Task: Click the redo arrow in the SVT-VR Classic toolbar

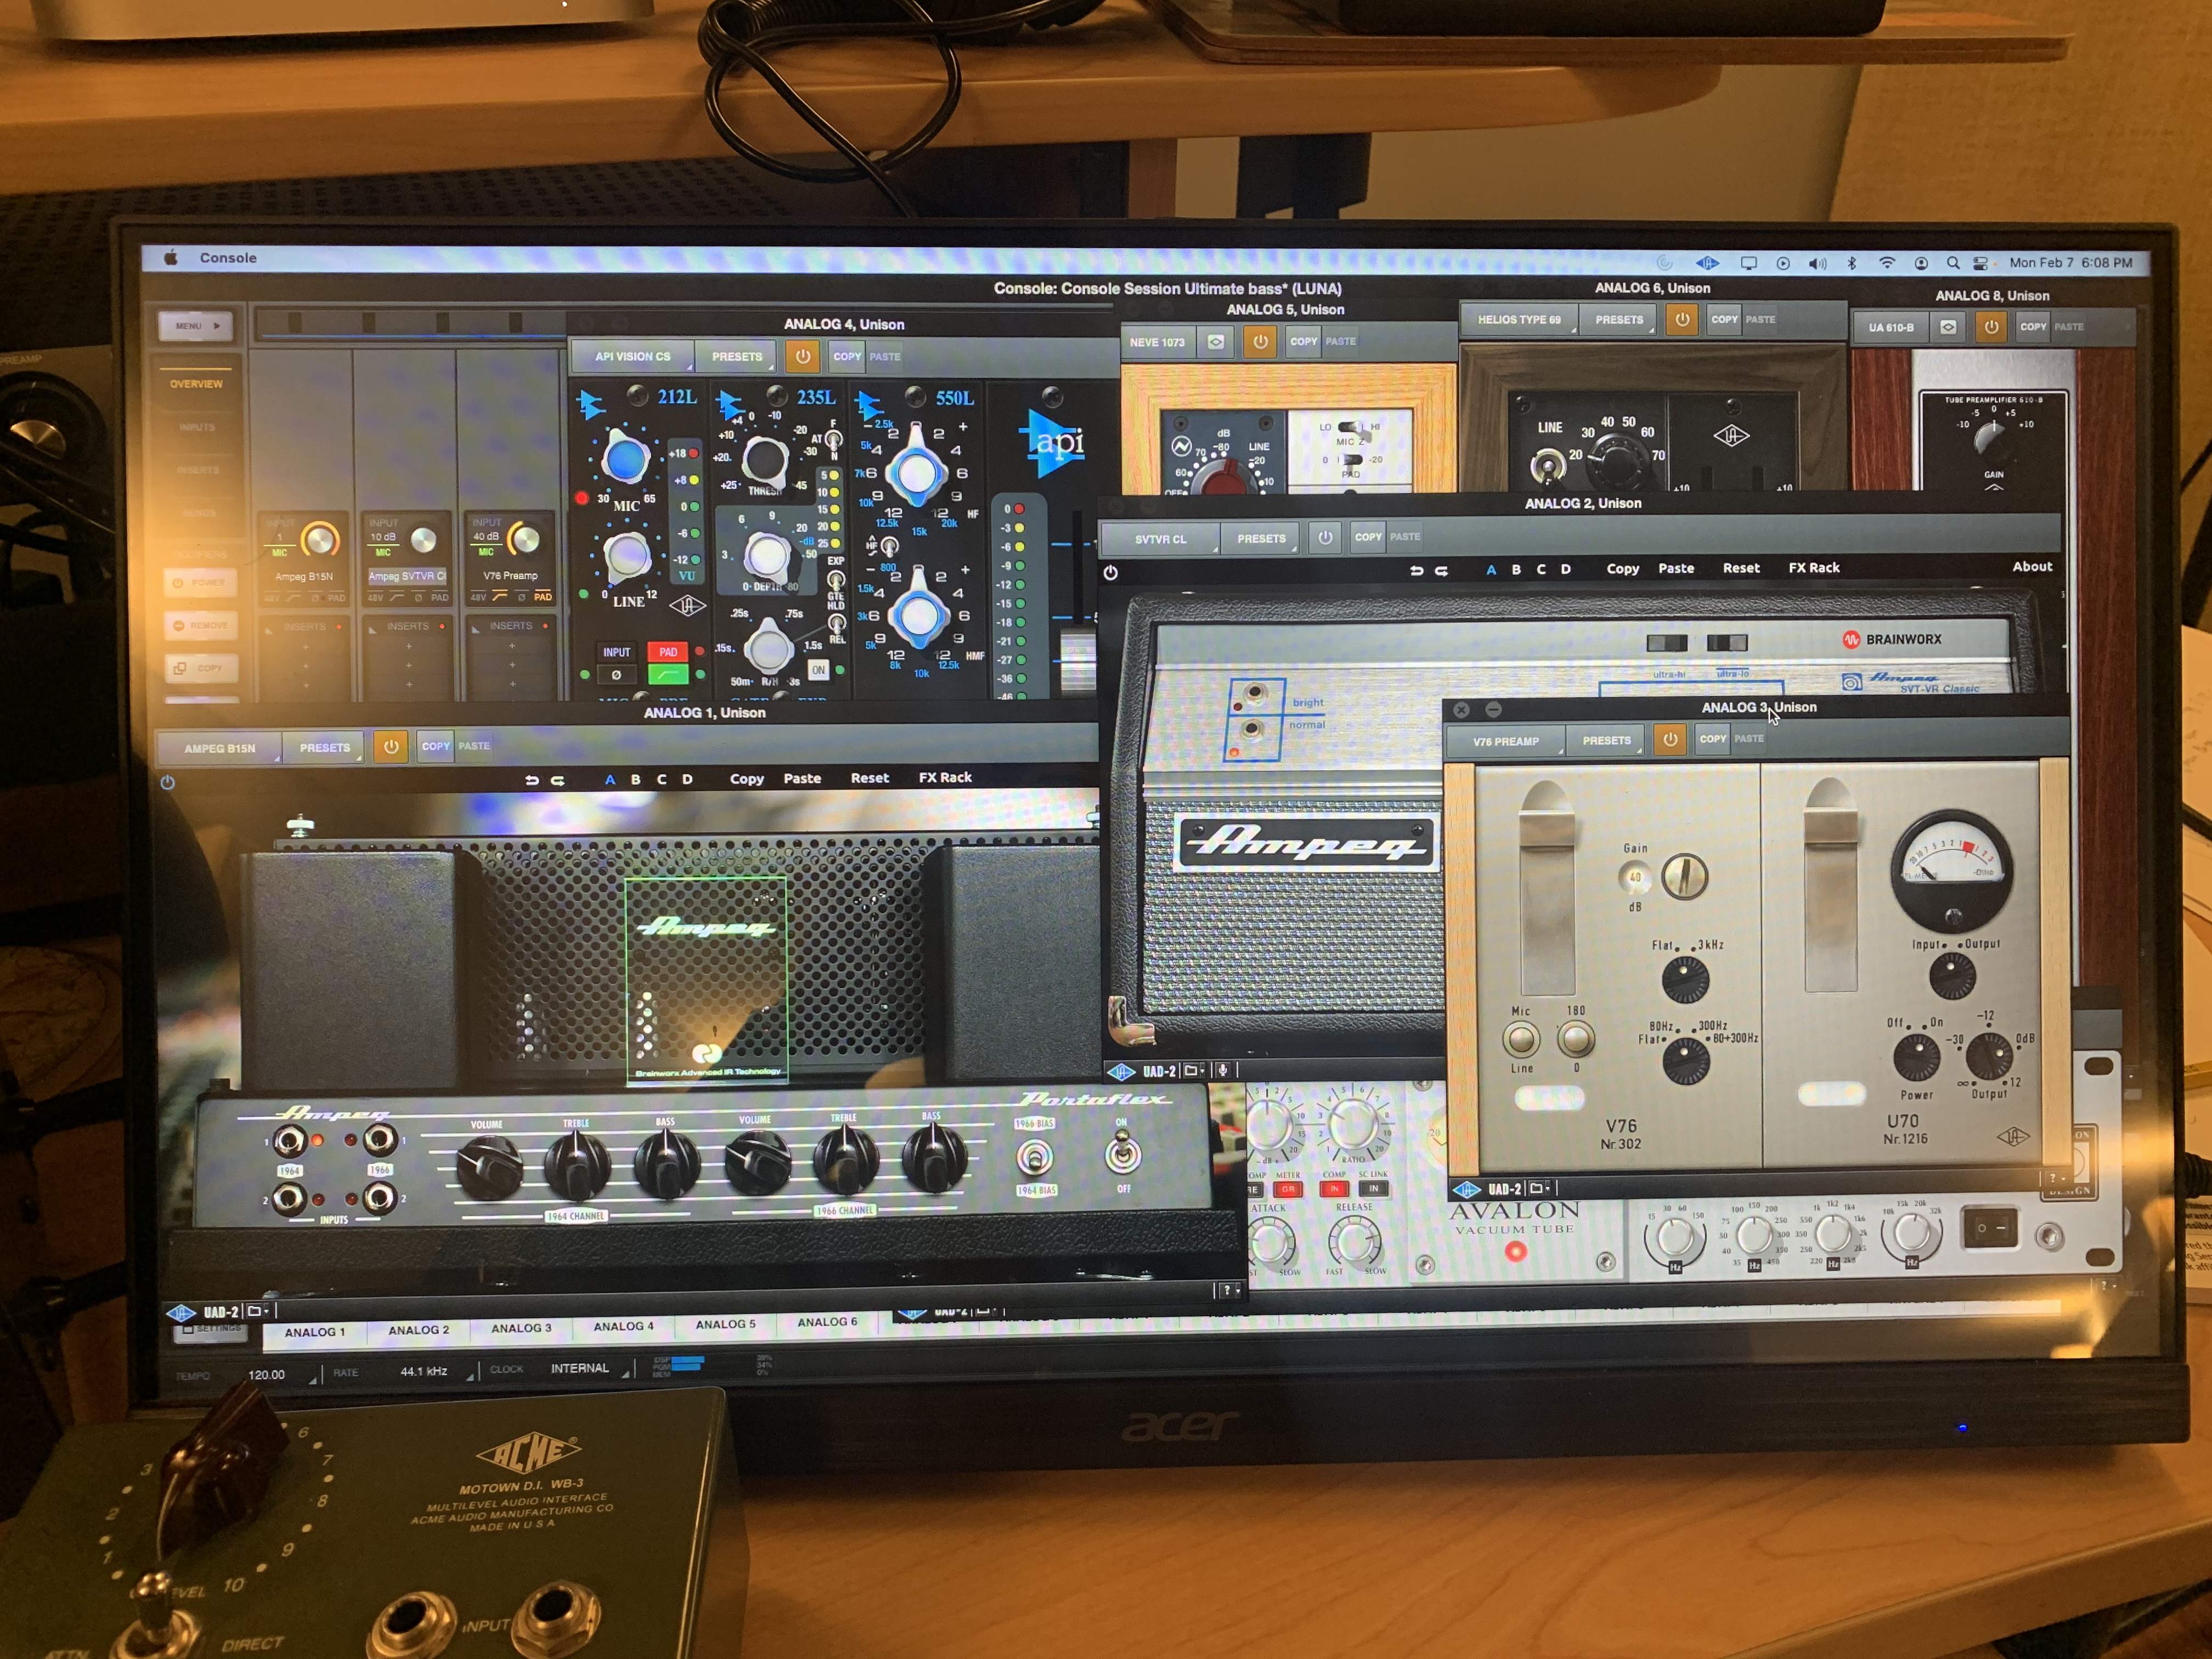Action: point(1441,570)
